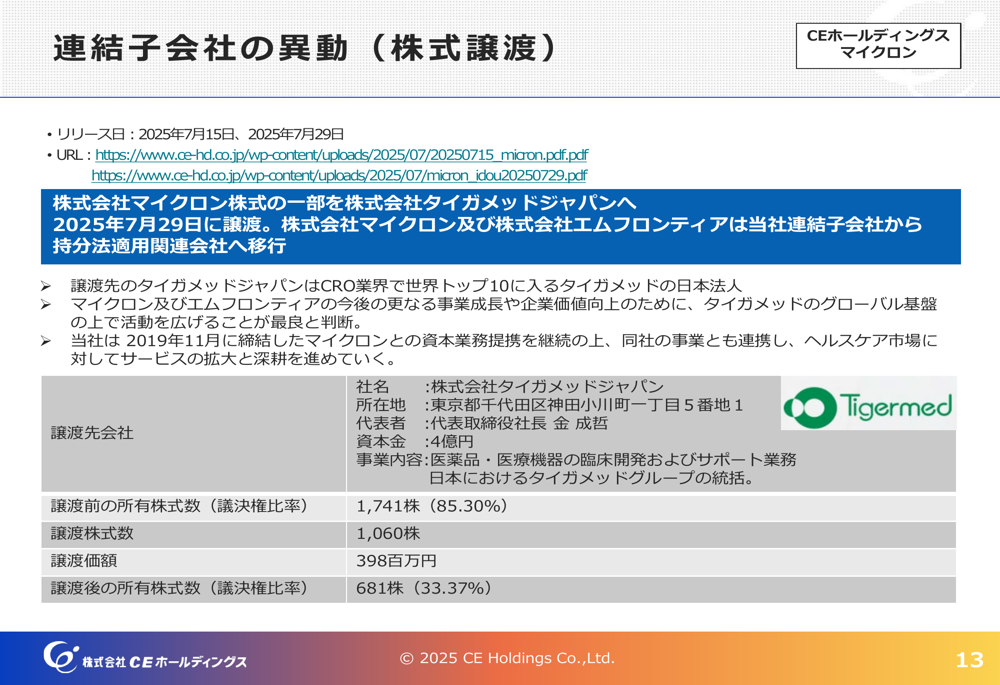Click the CEホールディングス マイクロン label box
1000x685 pixels.
click(878, 45)
